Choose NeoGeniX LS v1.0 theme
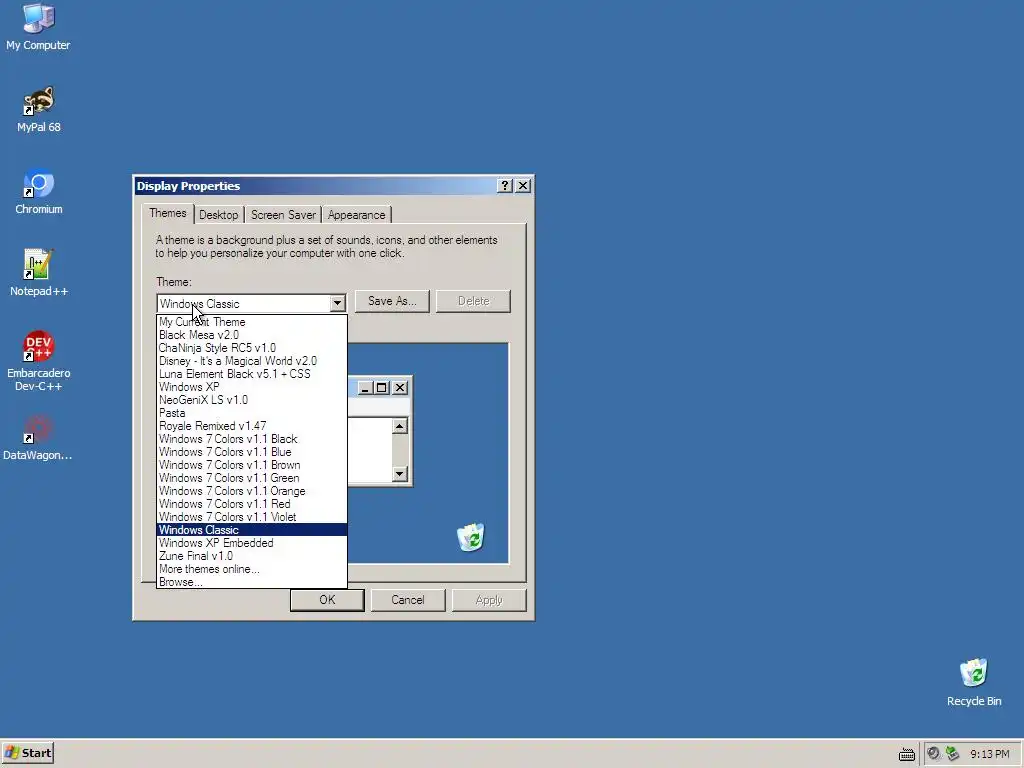This screenshot has height=768, width=1024. (252, 400)
